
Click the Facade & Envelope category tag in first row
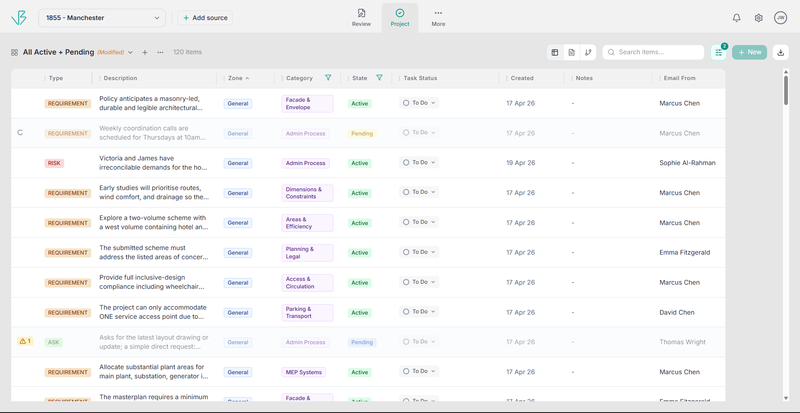point(307,104)
